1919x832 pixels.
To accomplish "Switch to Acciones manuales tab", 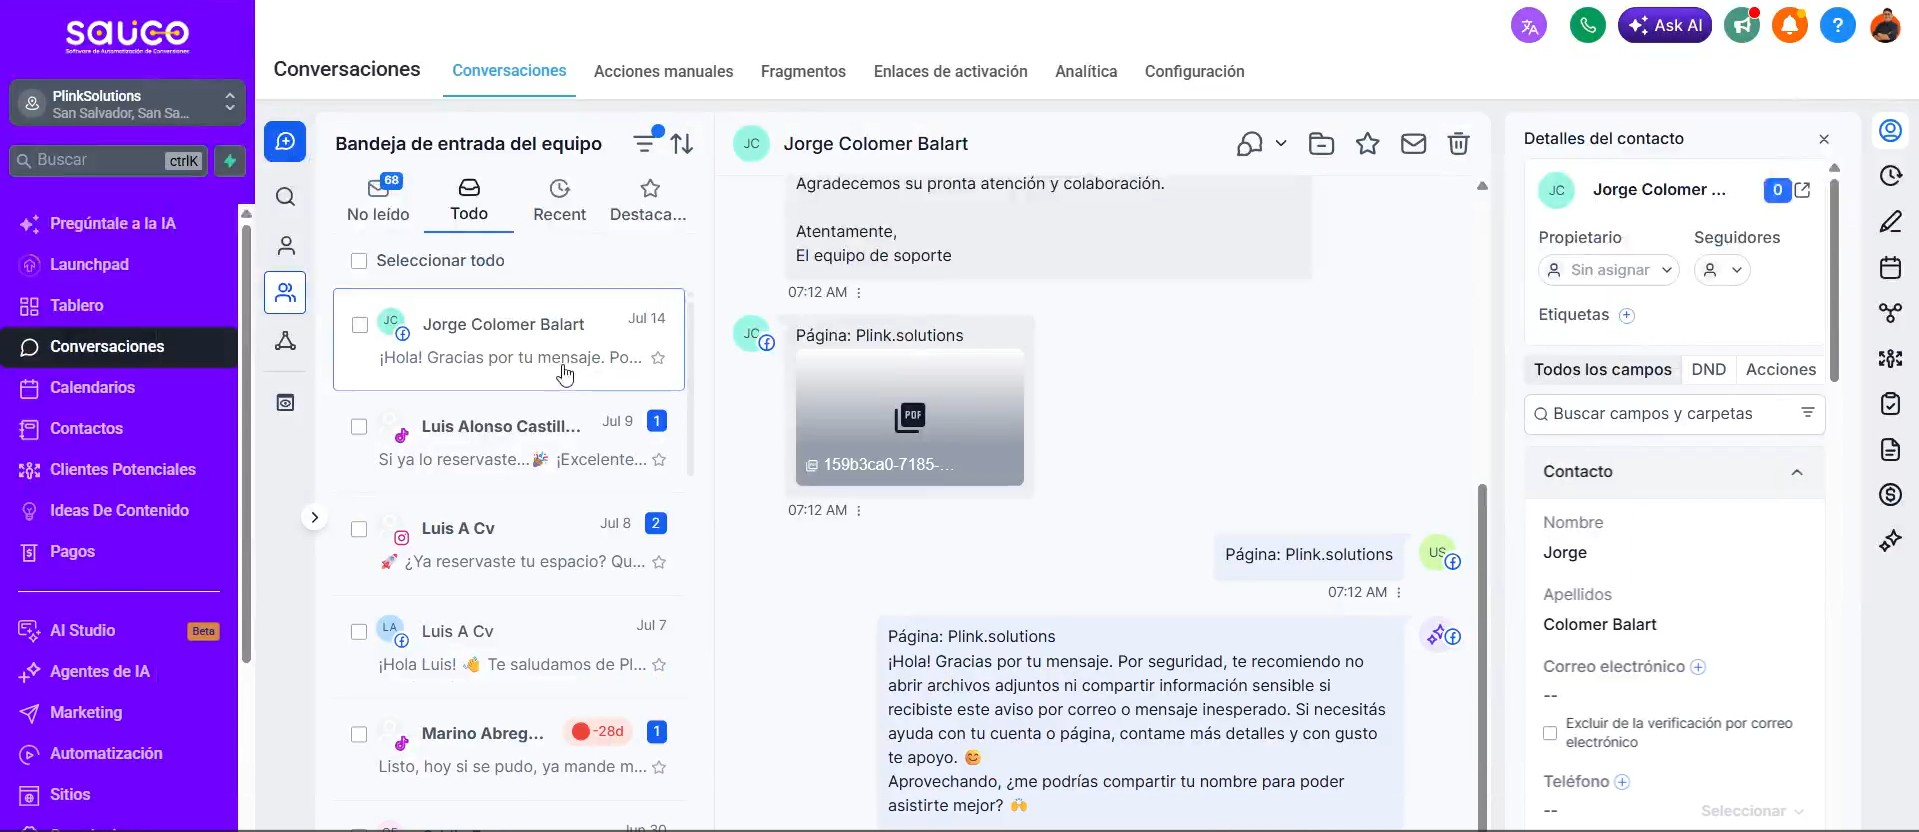I will [663, 72].
